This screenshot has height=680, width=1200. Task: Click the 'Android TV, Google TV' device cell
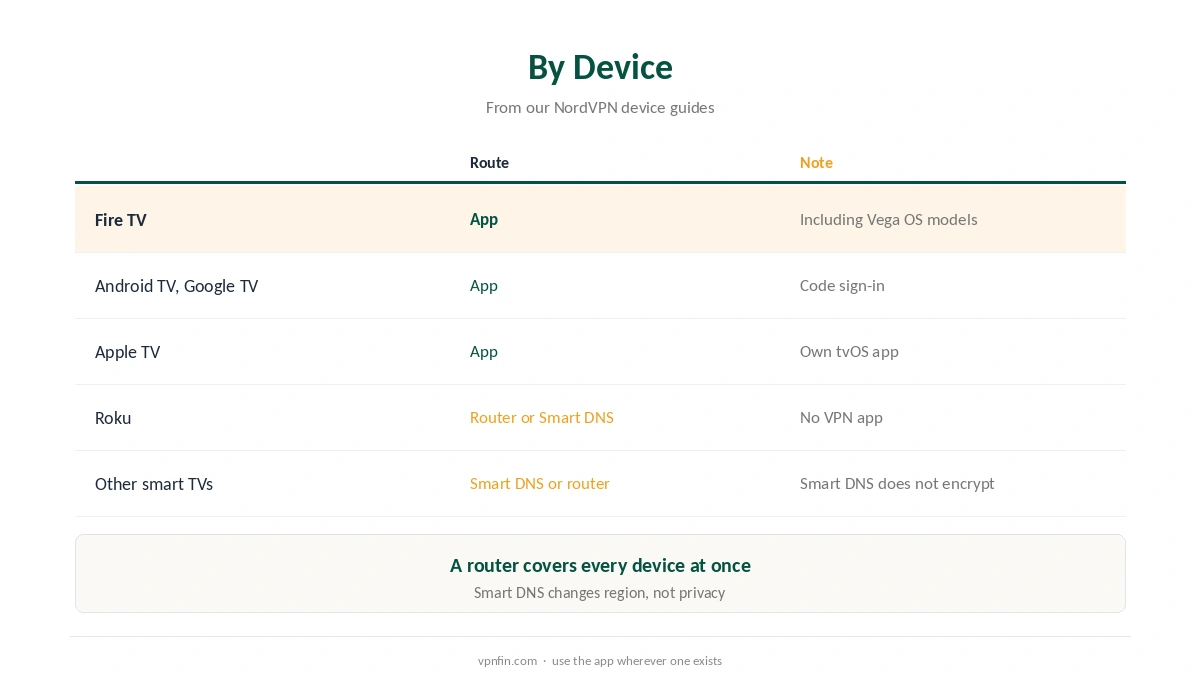176,286
